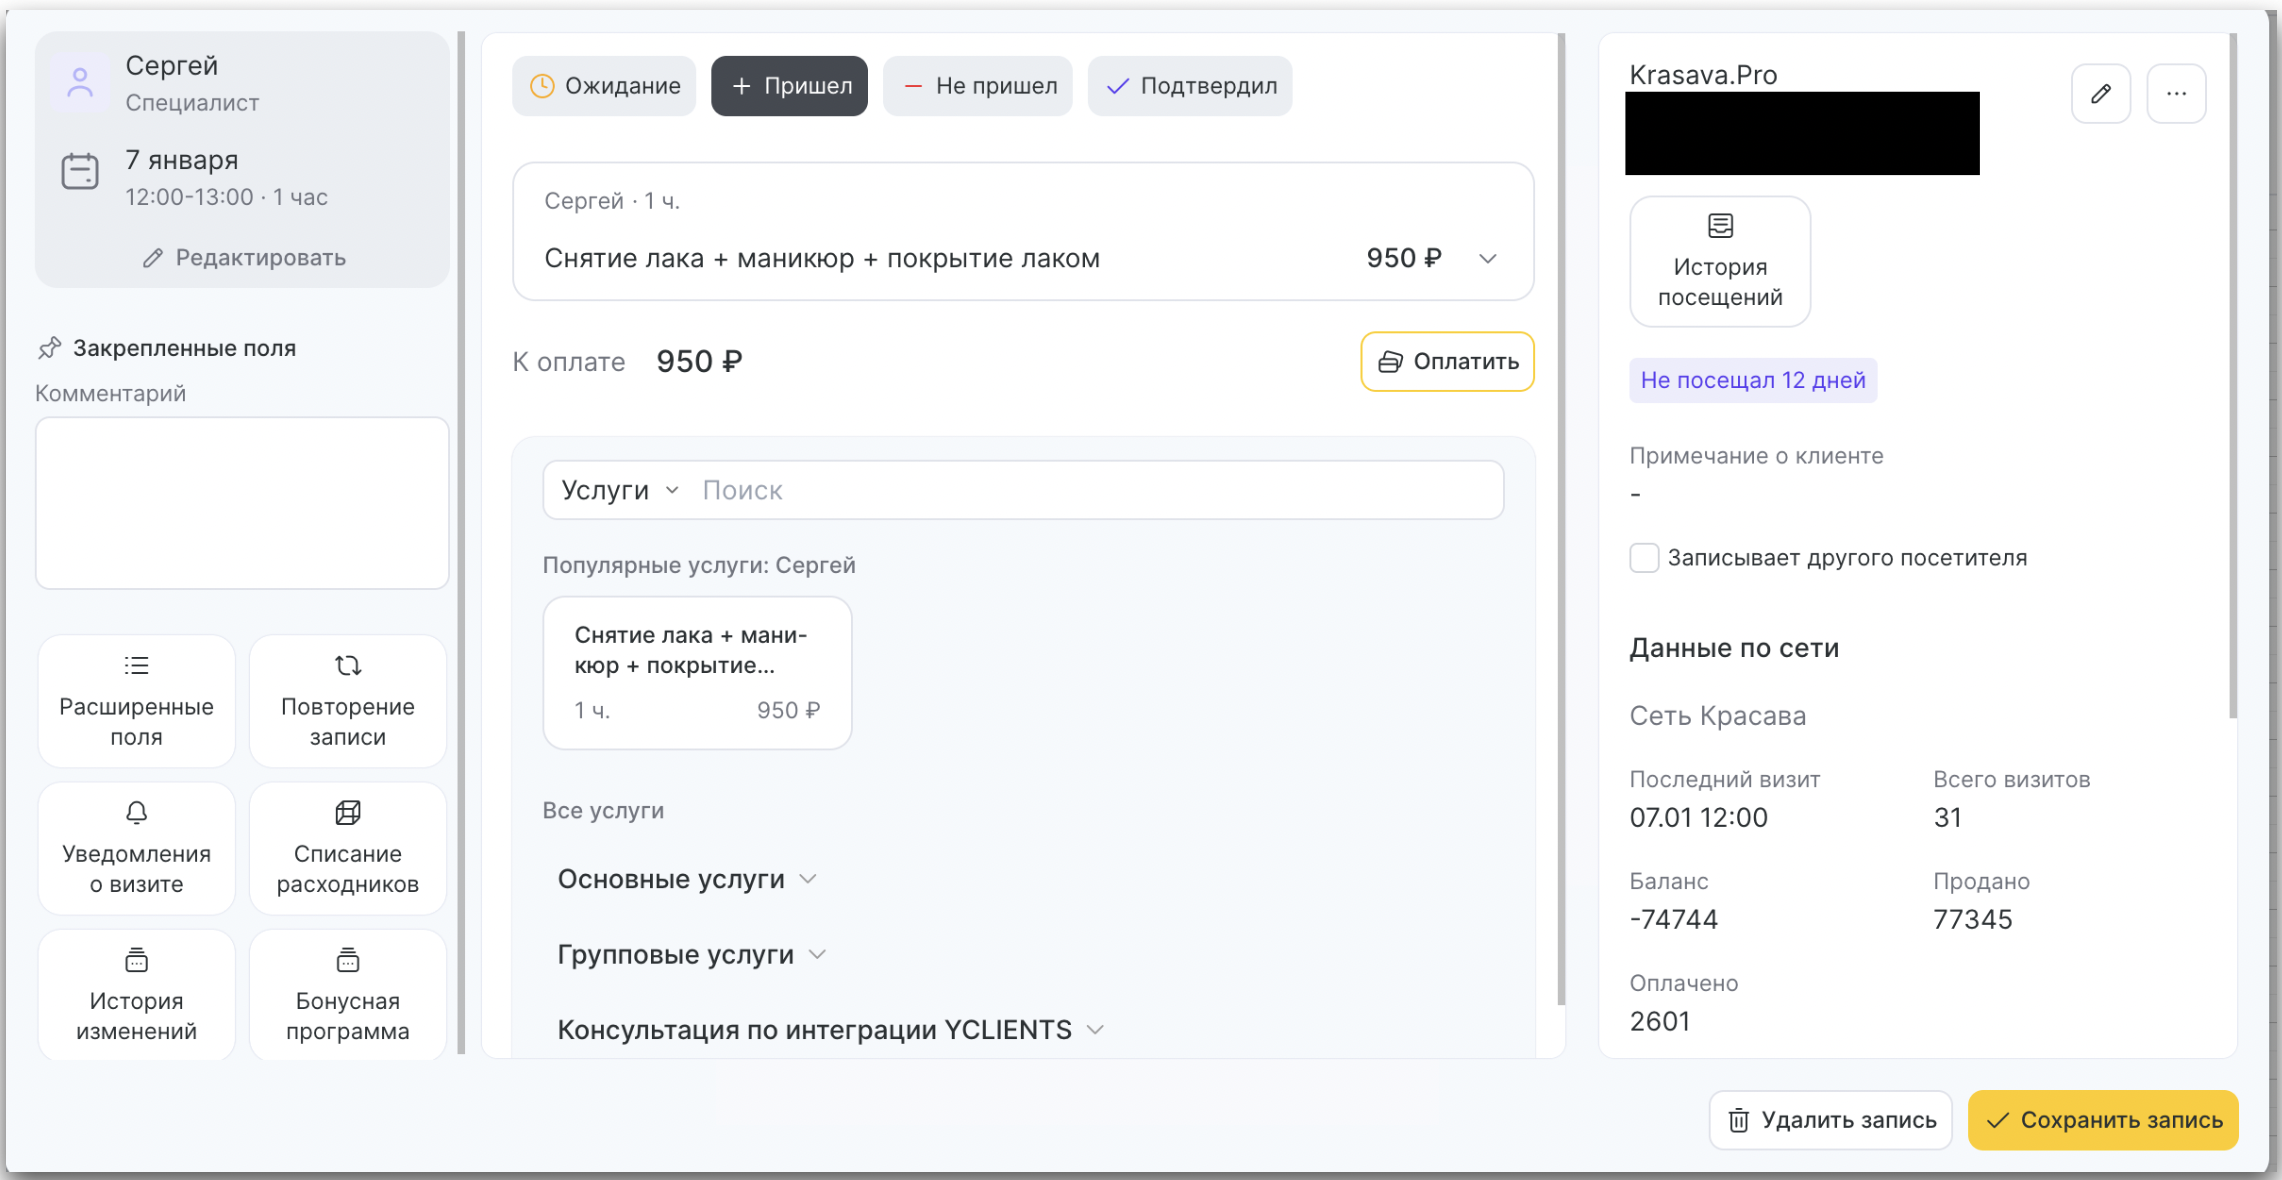Viewport: 2282px width, 1180px height.
Task: Open Списание расходников consumables tile
Action: 347,848
